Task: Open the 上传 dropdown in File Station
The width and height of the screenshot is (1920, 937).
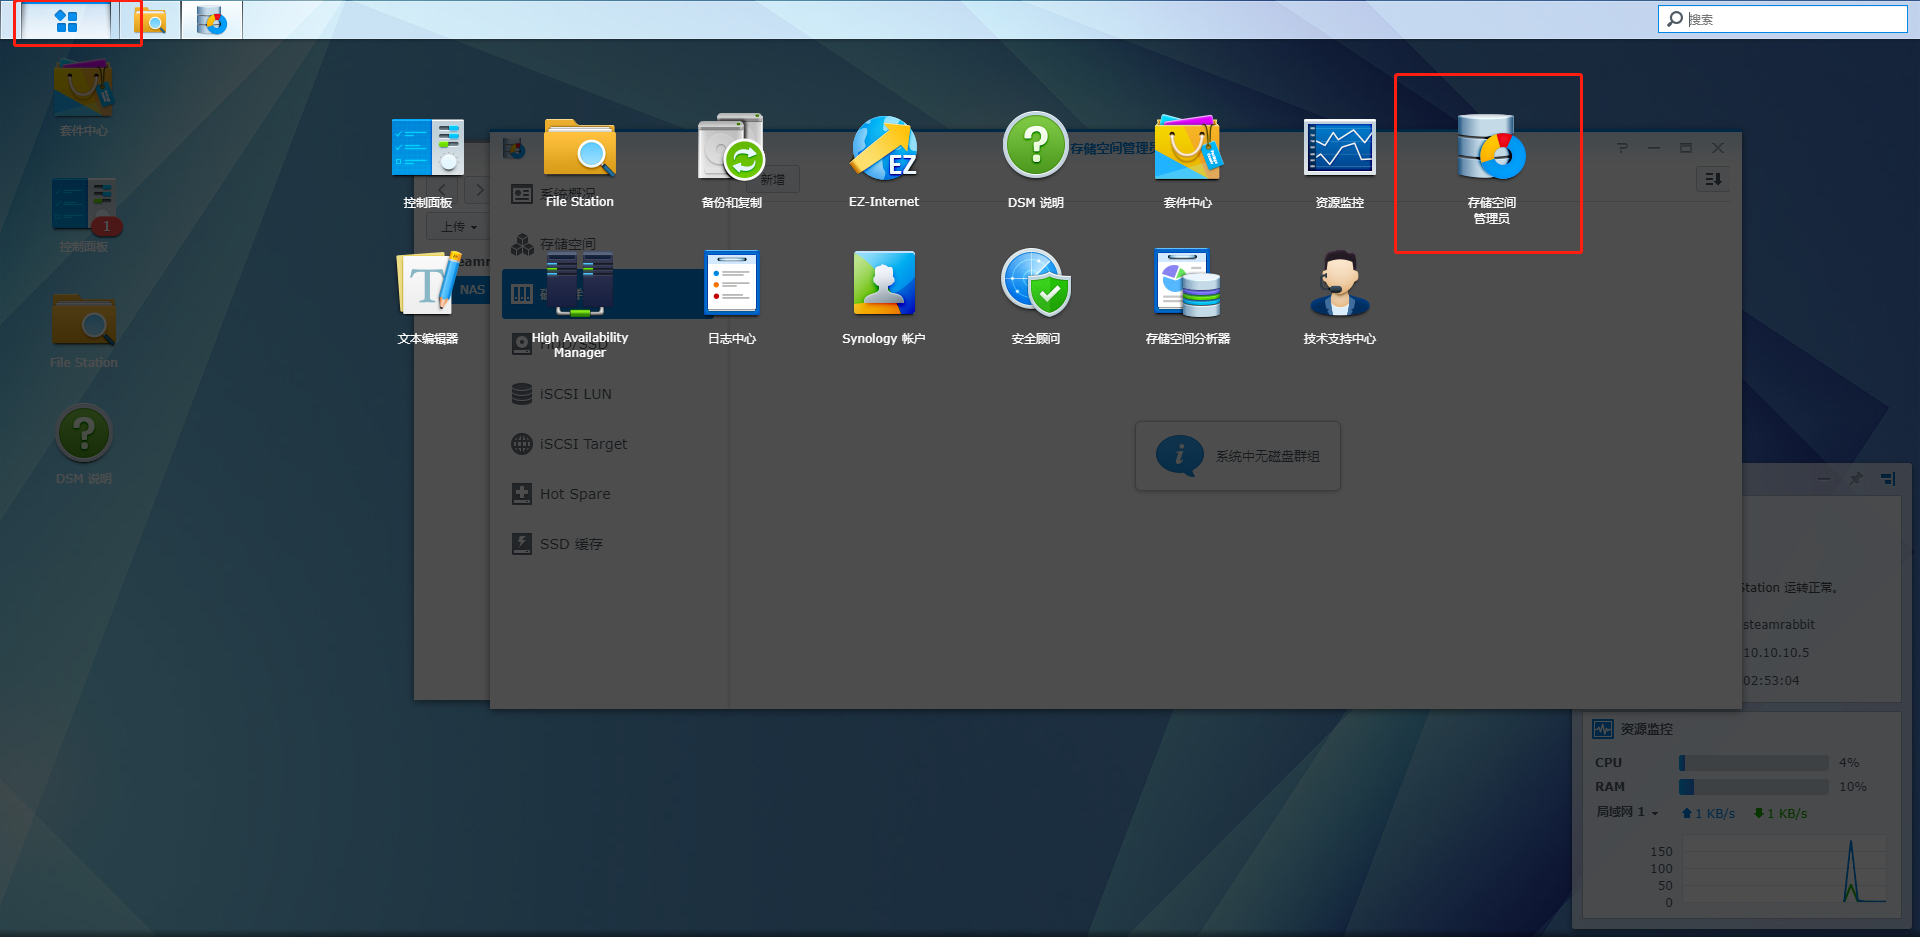Action: point(458,227)
